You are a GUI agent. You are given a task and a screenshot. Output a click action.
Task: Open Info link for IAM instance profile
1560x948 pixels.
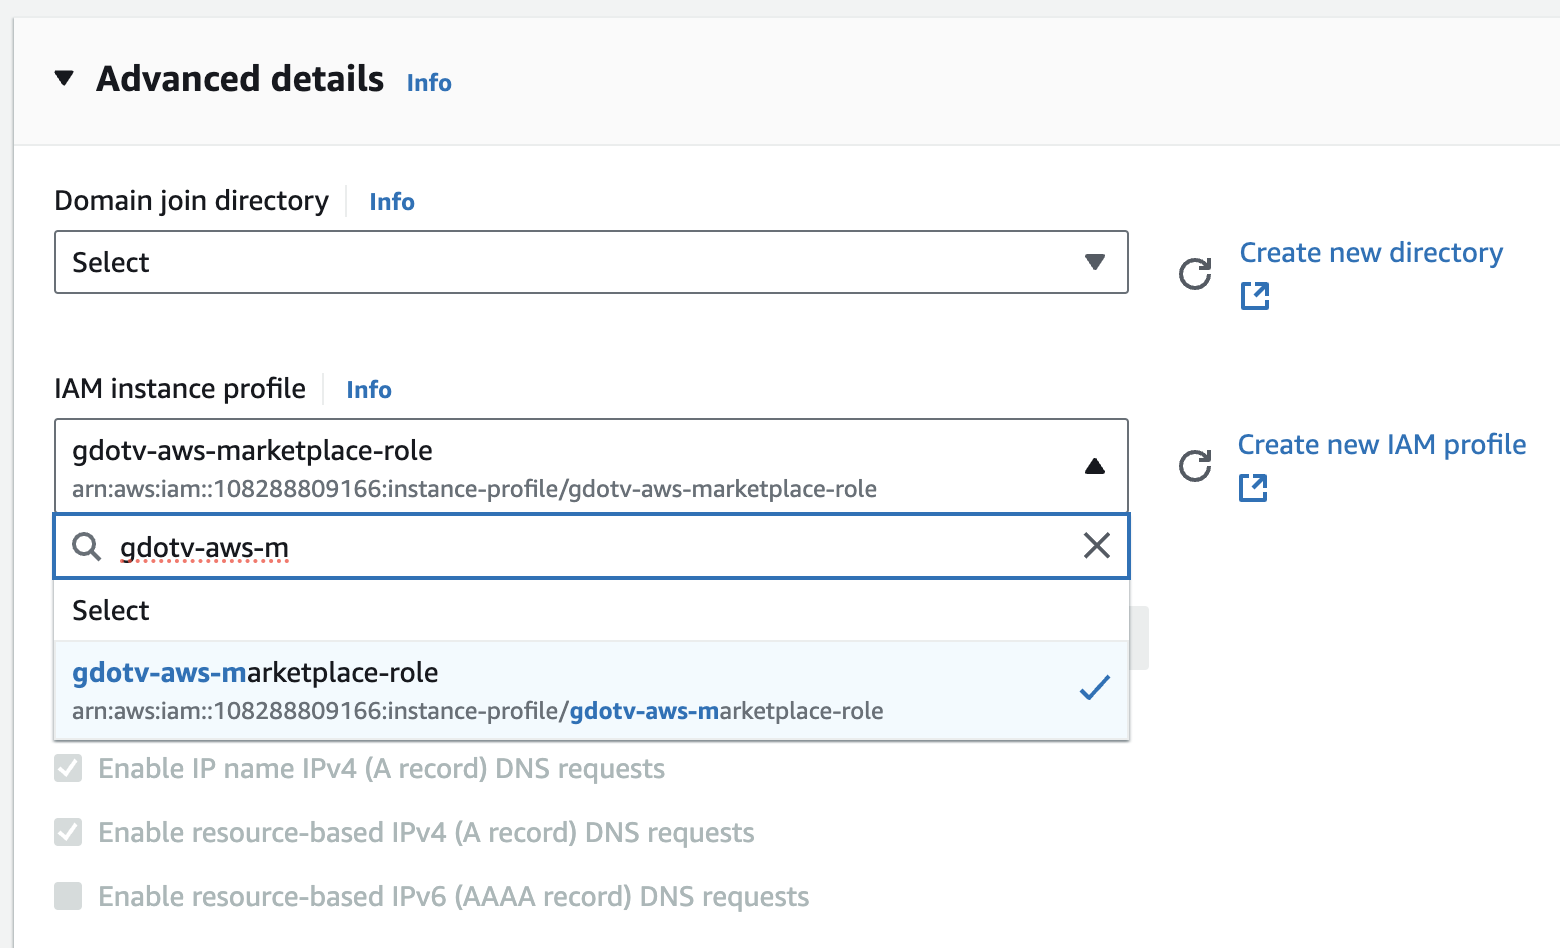click(368, 389)
